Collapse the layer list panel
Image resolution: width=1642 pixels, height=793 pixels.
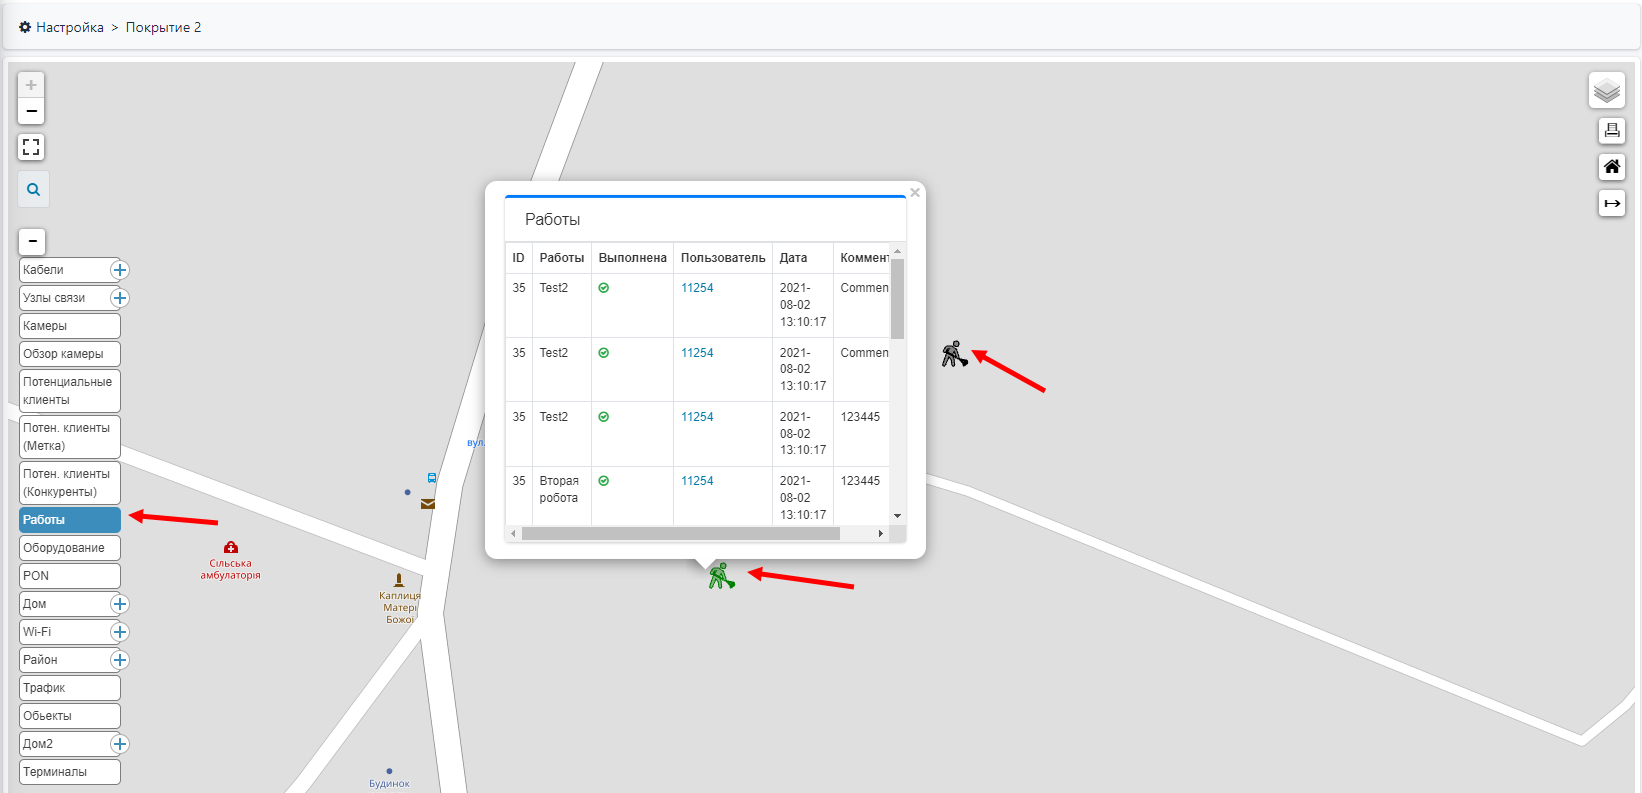click(x=32, y=242)
